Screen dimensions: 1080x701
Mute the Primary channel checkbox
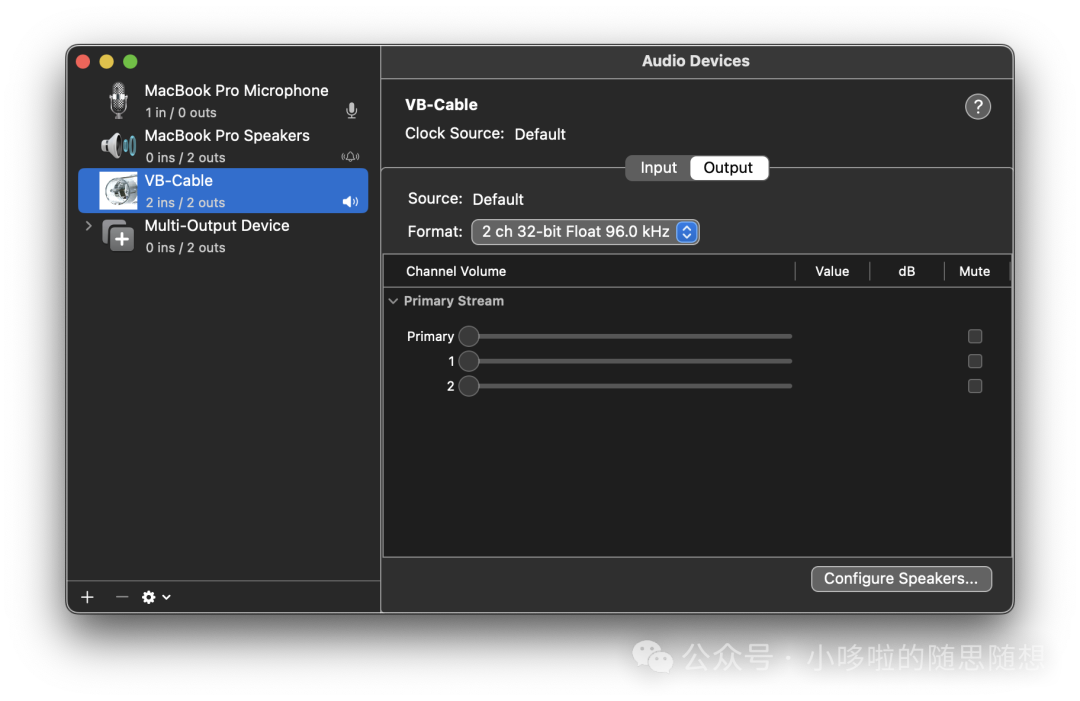coord(975,337)
